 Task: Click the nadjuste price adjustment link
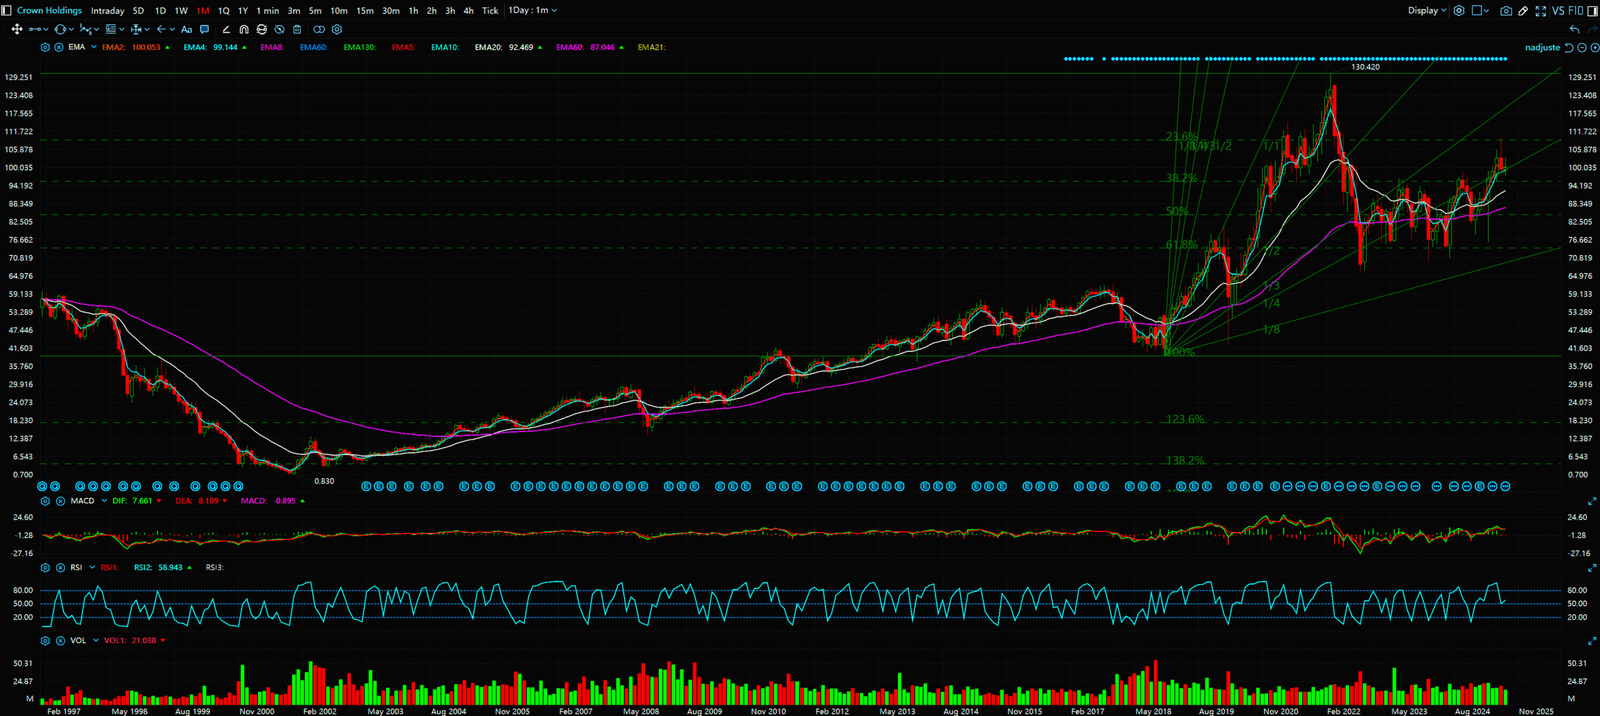point(1542,48)
